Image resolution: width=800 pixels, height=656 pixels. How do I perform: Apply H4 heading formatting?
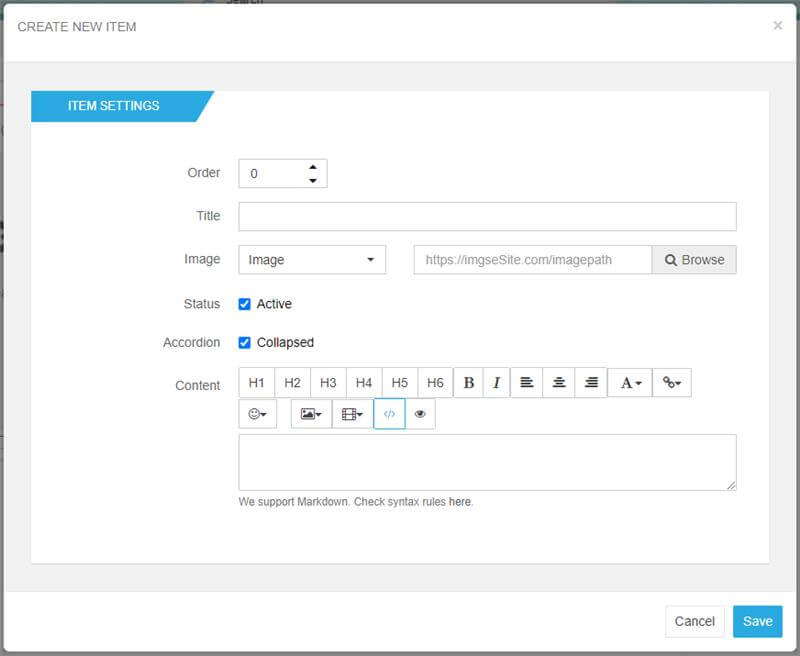pyautogui.click(x=364, y=383)
